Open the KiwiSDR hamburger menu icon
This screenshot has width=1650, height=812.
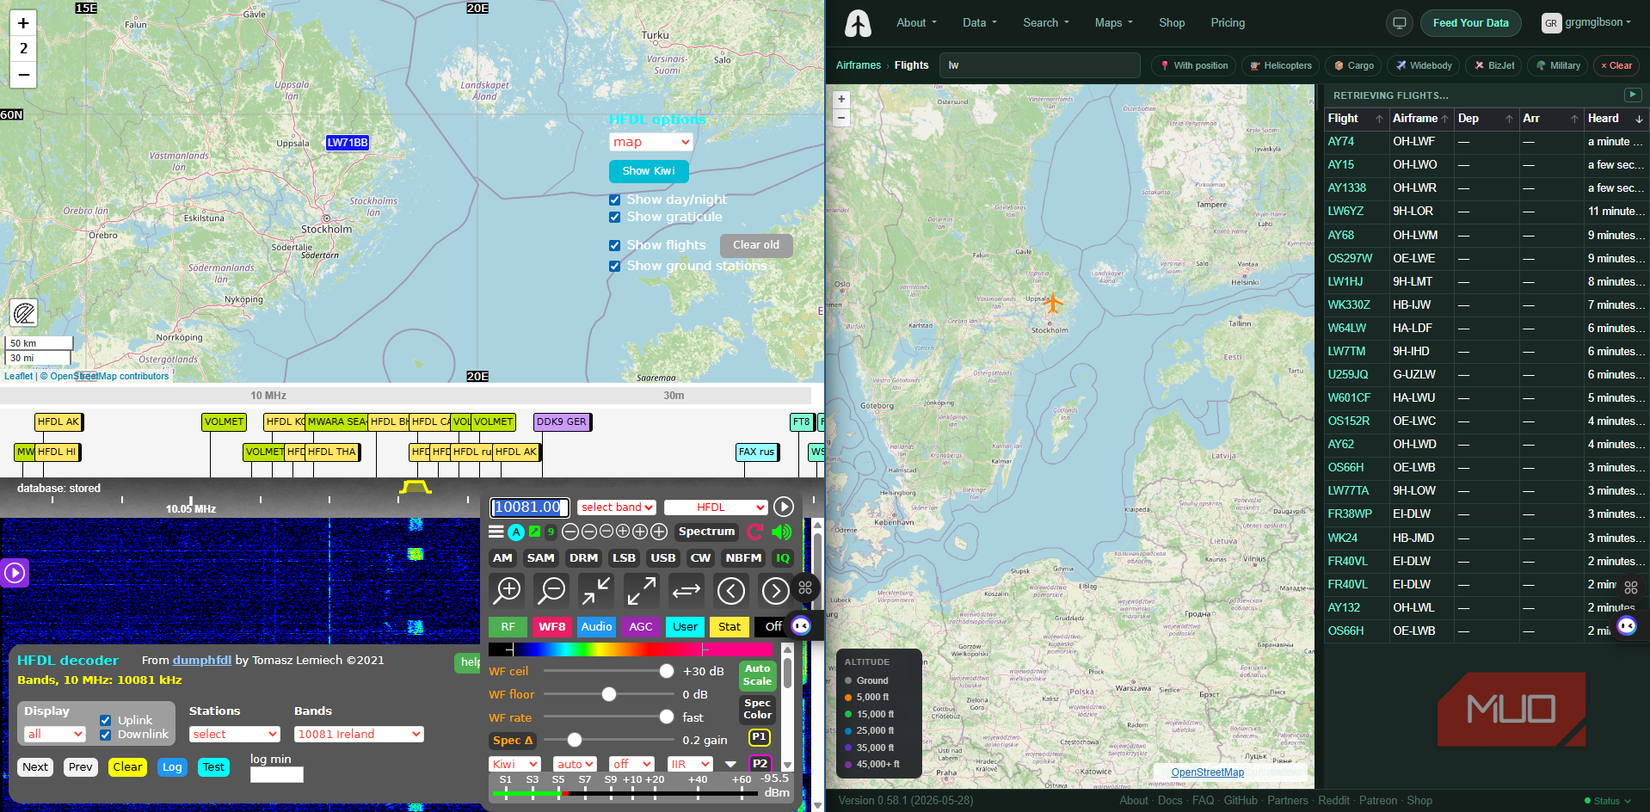(496, 532)
